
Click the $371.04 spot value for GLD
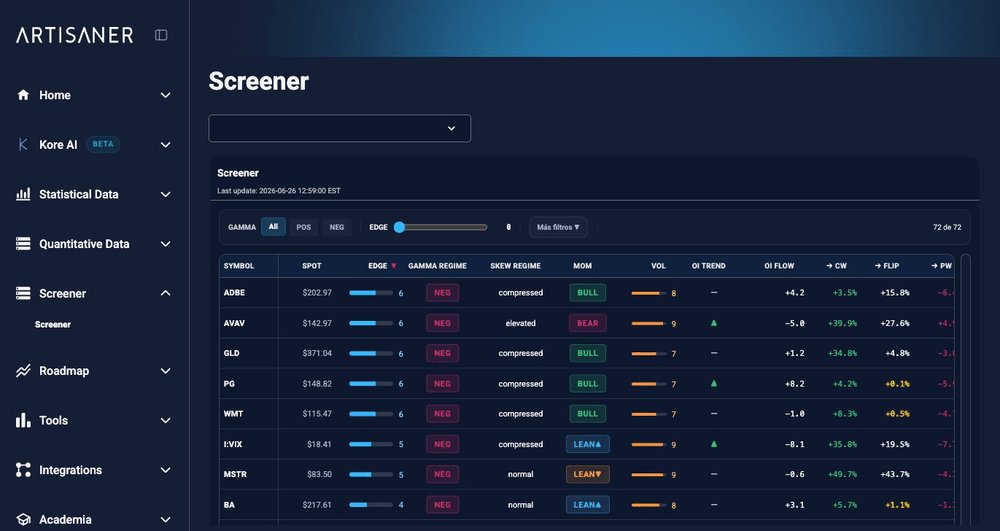coord(317,353)
